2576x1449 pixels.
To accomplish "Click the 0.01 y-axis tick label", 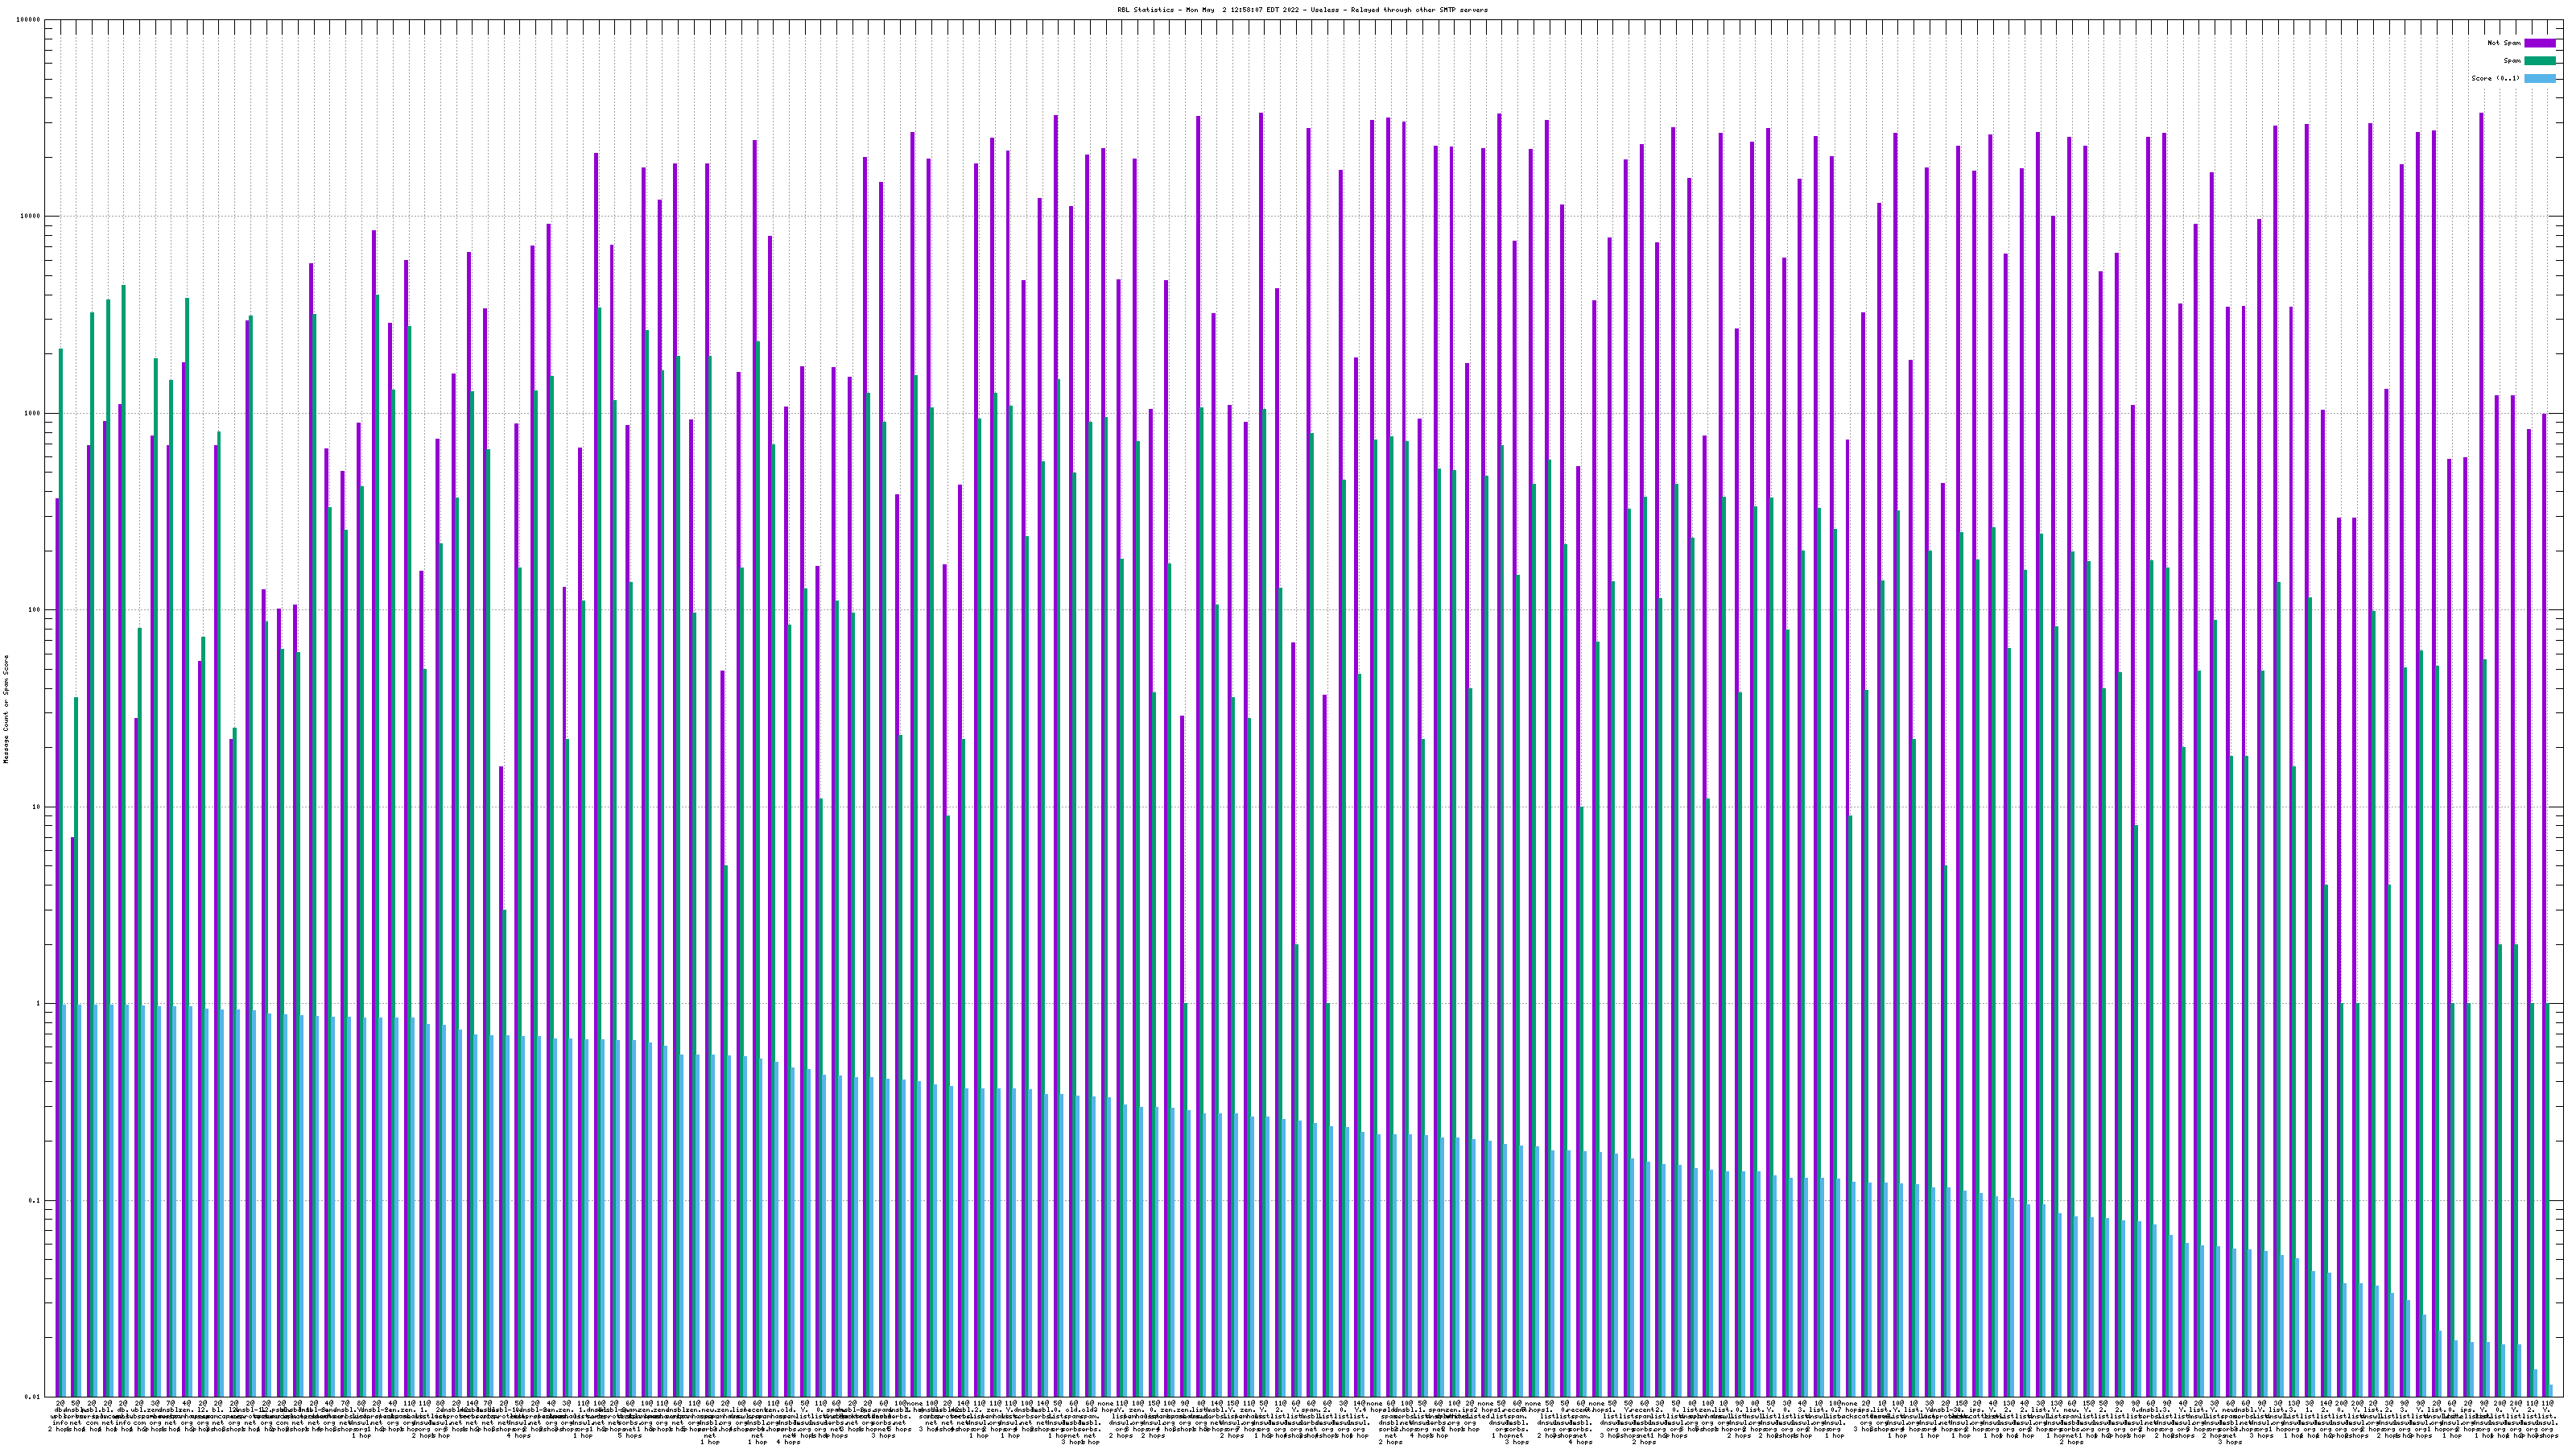I will pyautogui.click(x=34, y=1397).
